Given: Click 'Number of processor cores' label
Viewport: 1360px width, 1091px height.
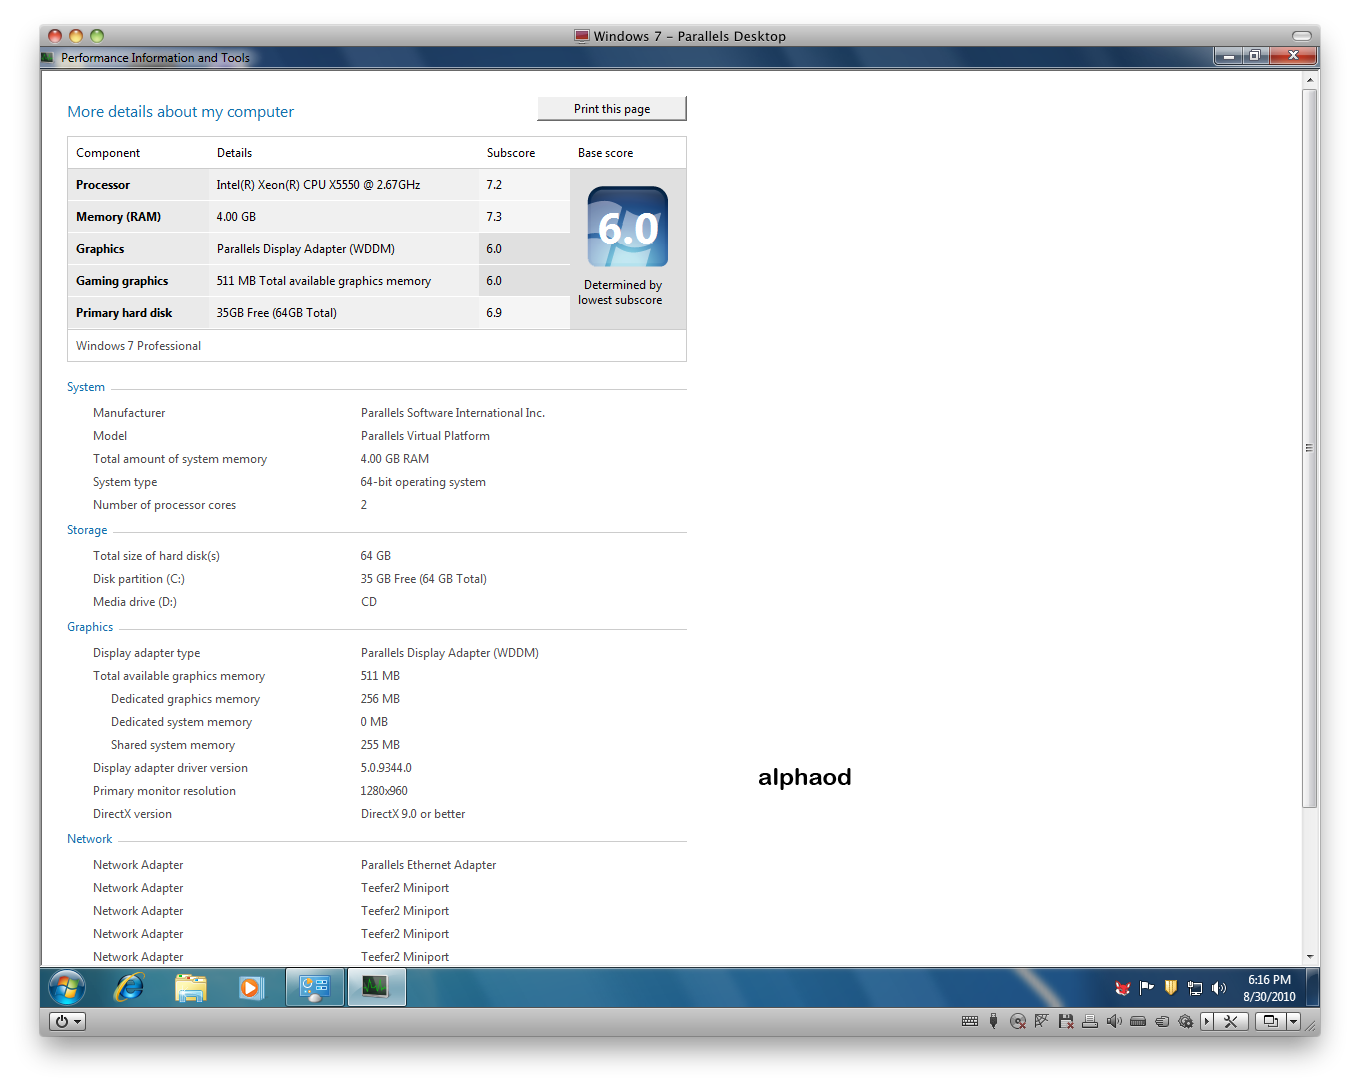Looking at the screenshot, I should click(165, 505).
